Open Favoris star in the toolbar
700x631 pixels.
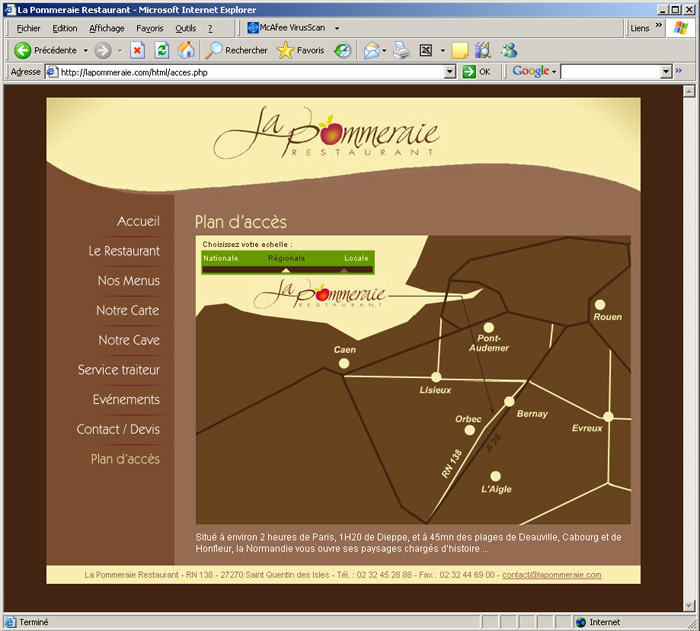coord(300,50)
